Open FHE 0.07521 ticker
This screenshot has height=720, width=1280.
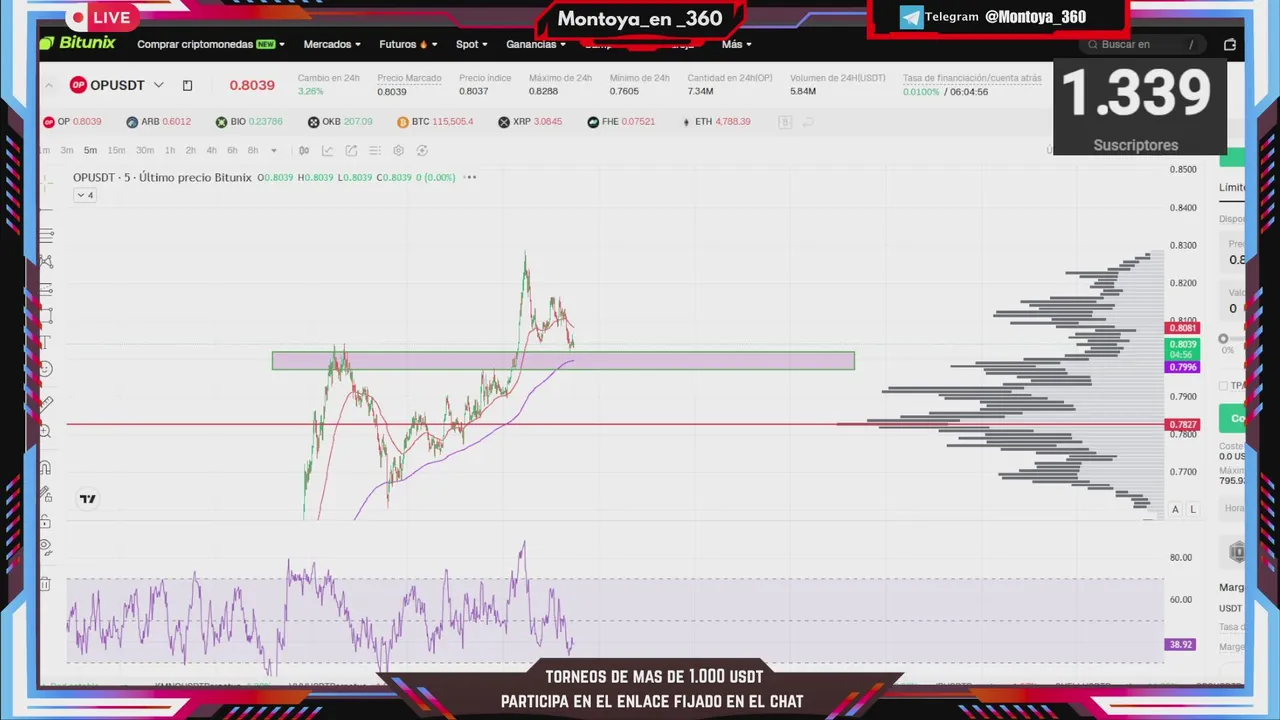pos(621,122)
